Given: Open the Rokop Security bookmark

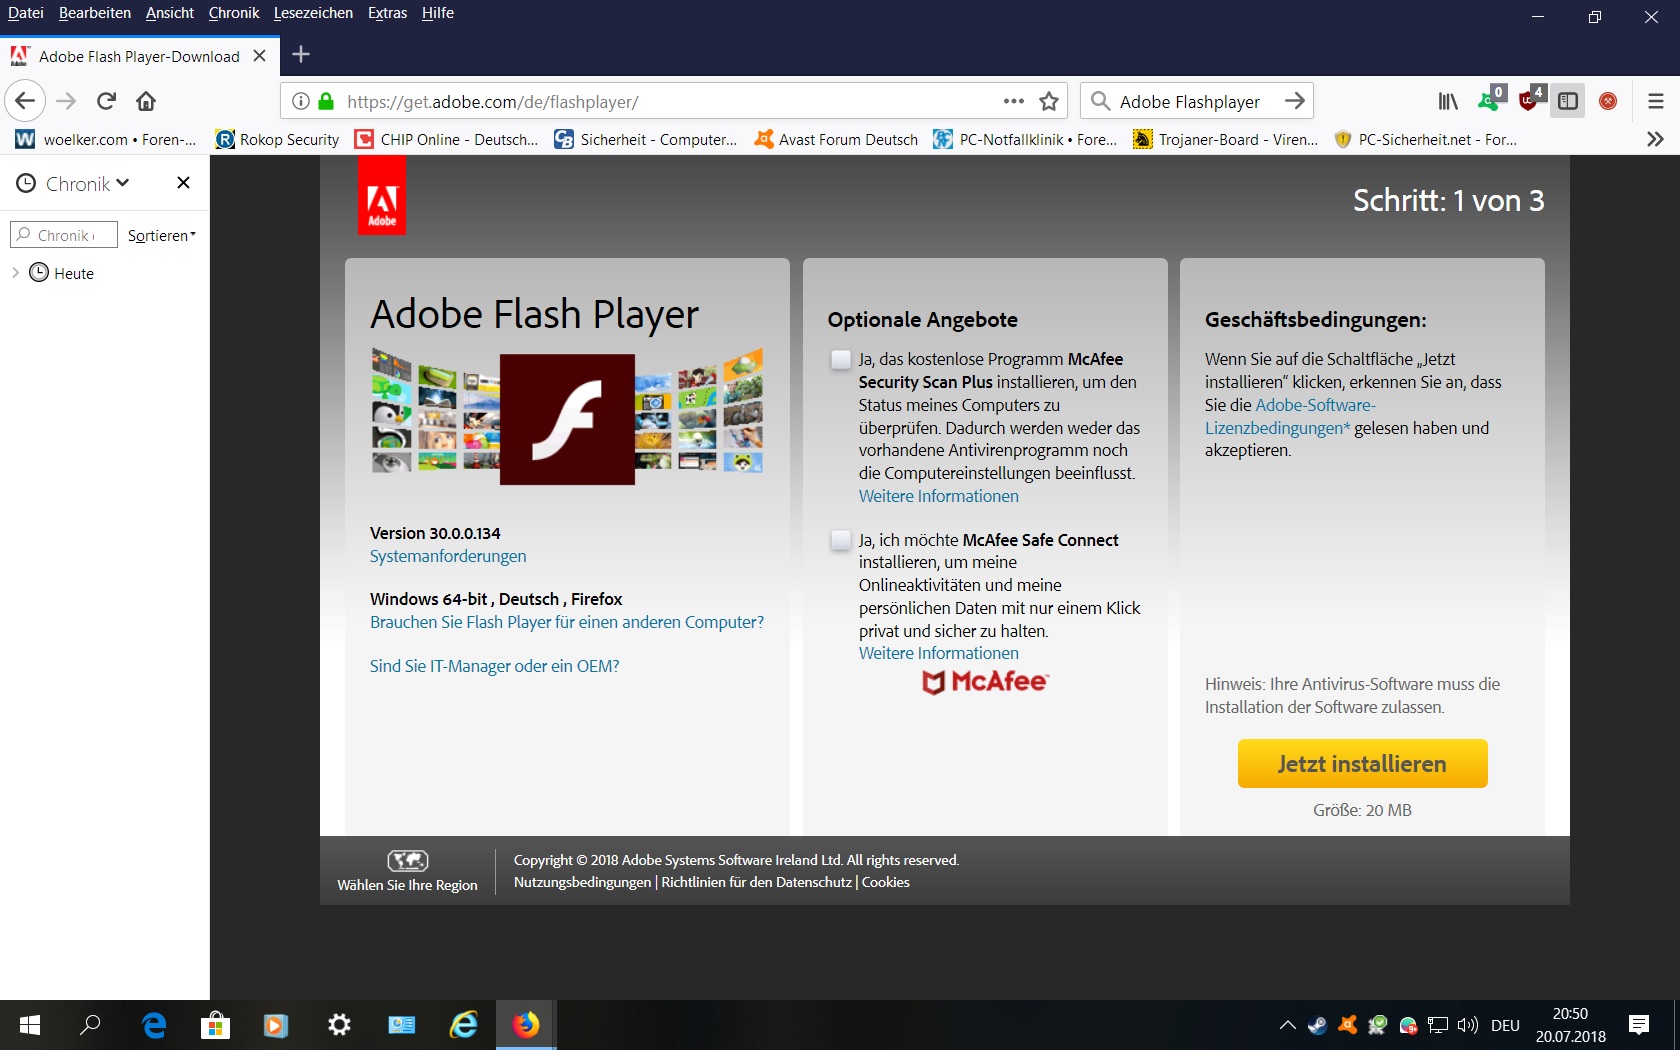Looking at the screenshot, I should 278,139.
